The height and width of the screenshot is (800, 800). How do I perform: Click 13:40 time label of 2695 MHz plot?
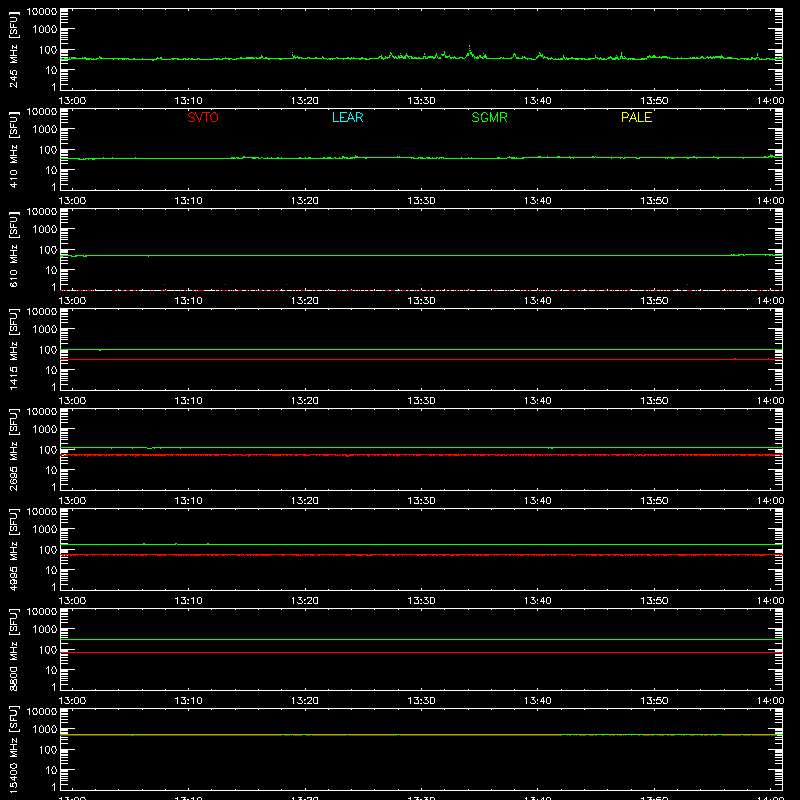(x=538, y=501)
